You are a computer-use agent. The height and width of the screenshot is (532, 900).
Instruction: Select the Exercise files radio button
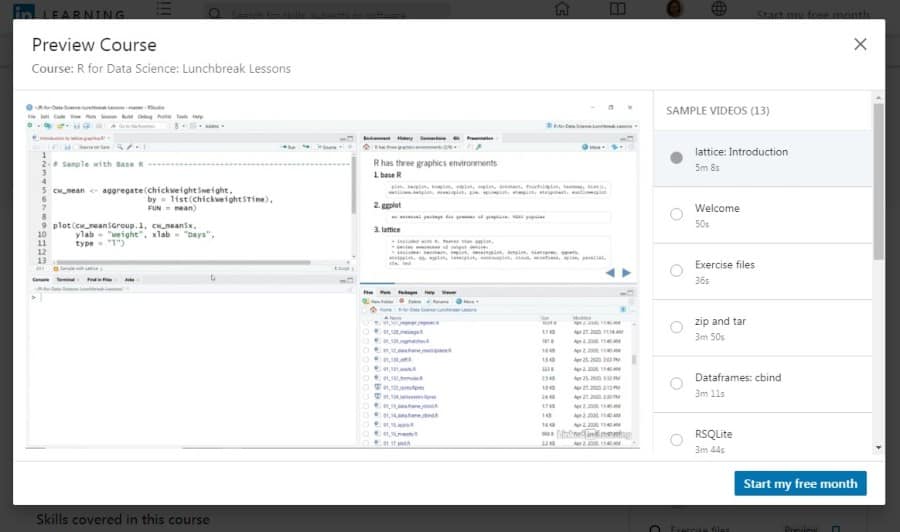pos(676,270)
